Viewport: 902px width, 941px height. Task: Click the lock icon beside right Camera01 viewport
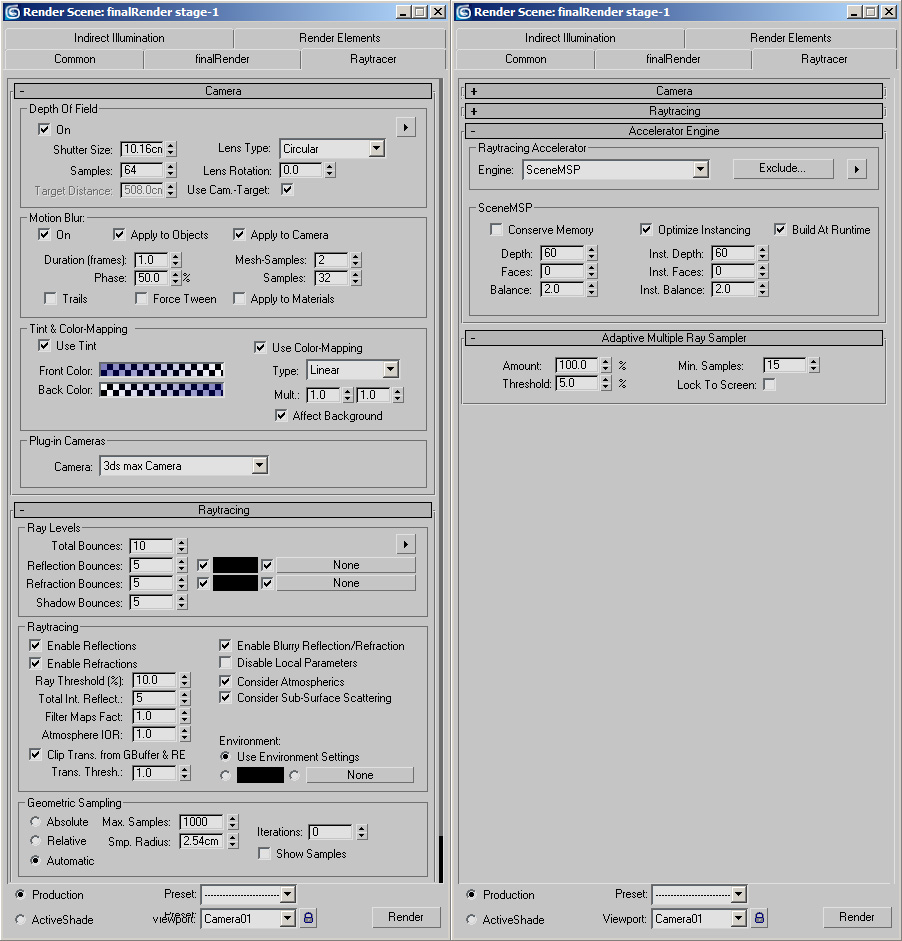pyautogui.click(x=759, y=917)
